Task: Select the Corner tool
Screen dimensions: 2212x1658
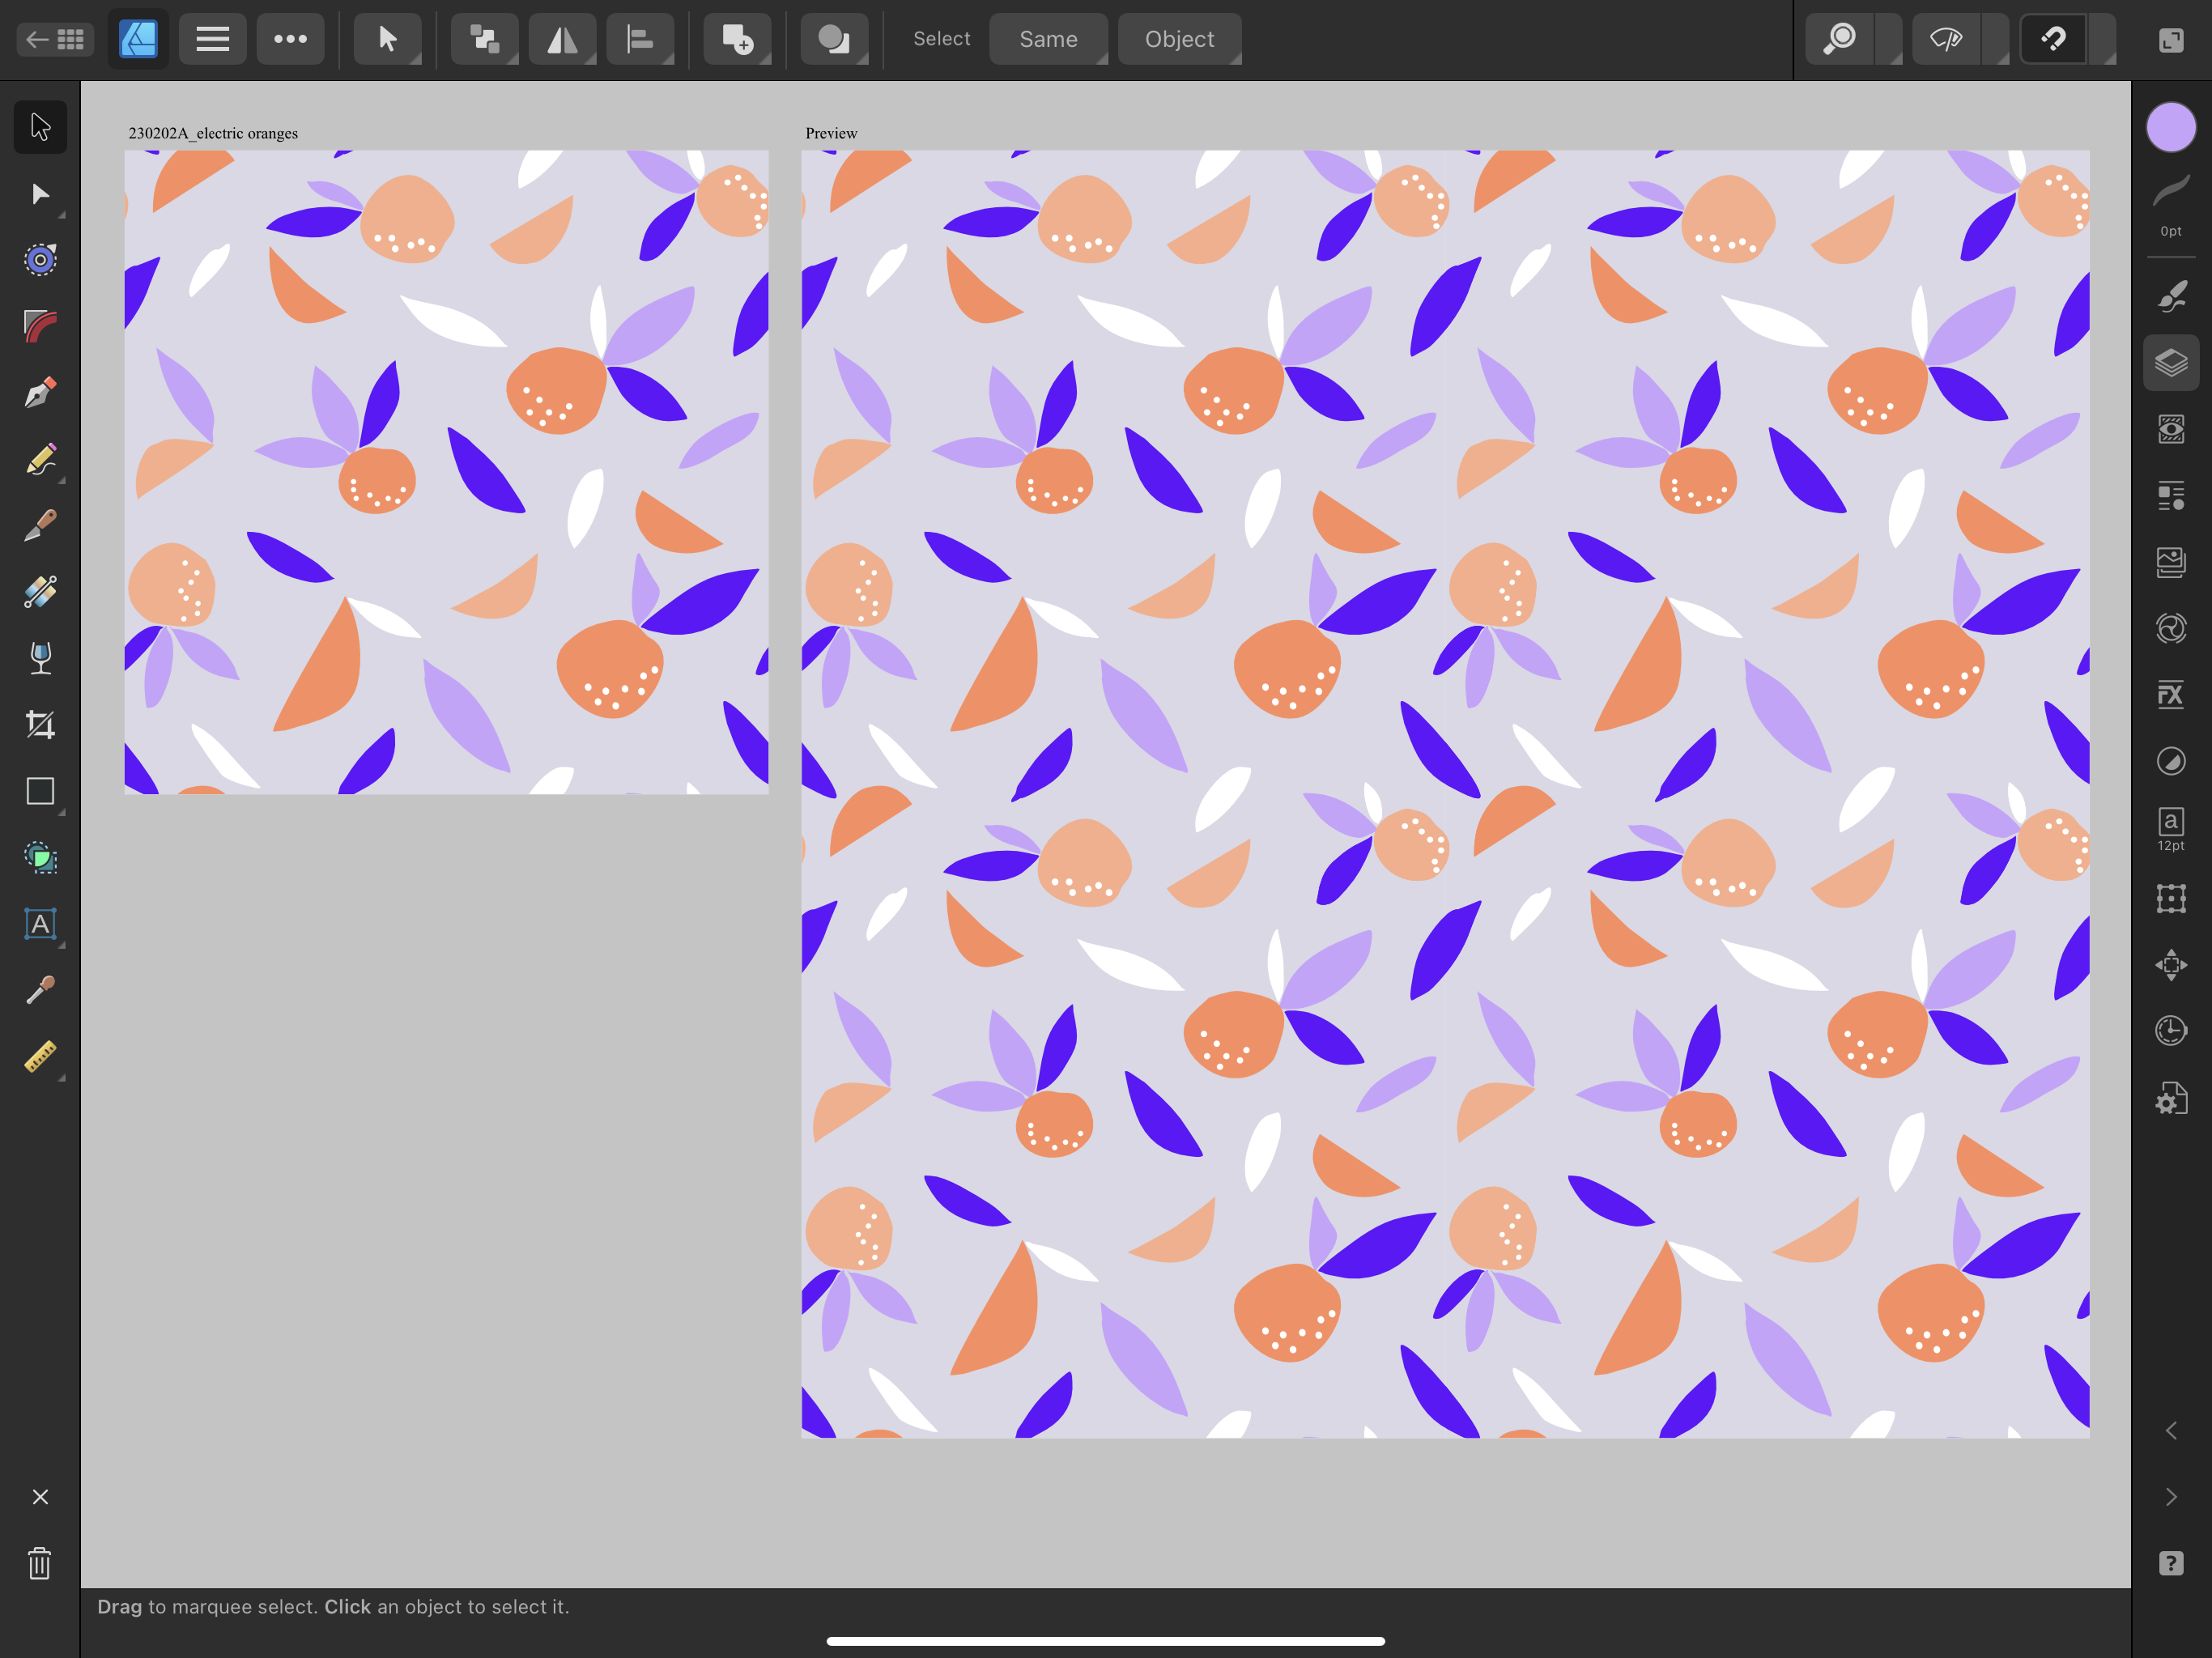Action: pos(40,326)
